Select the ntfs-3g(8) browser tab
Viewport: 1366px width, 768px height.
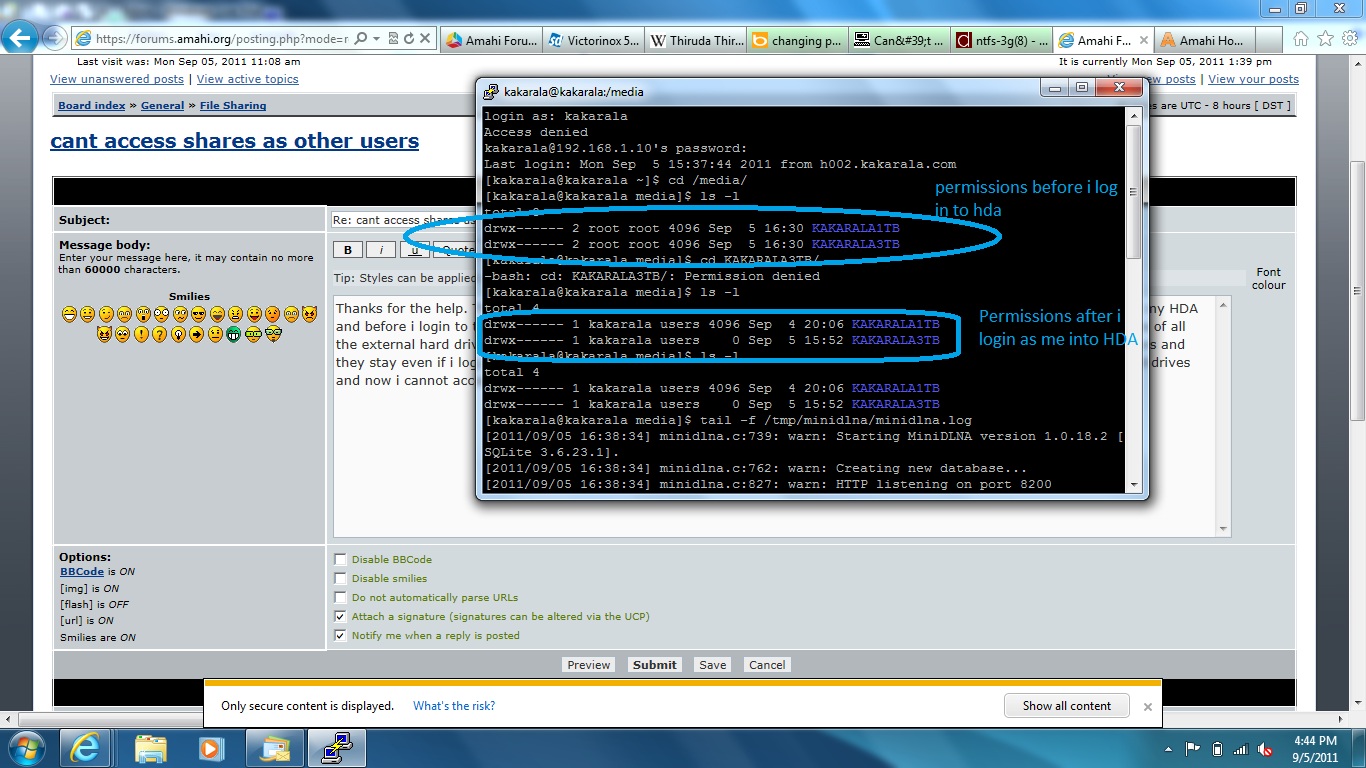[1001, 41]
